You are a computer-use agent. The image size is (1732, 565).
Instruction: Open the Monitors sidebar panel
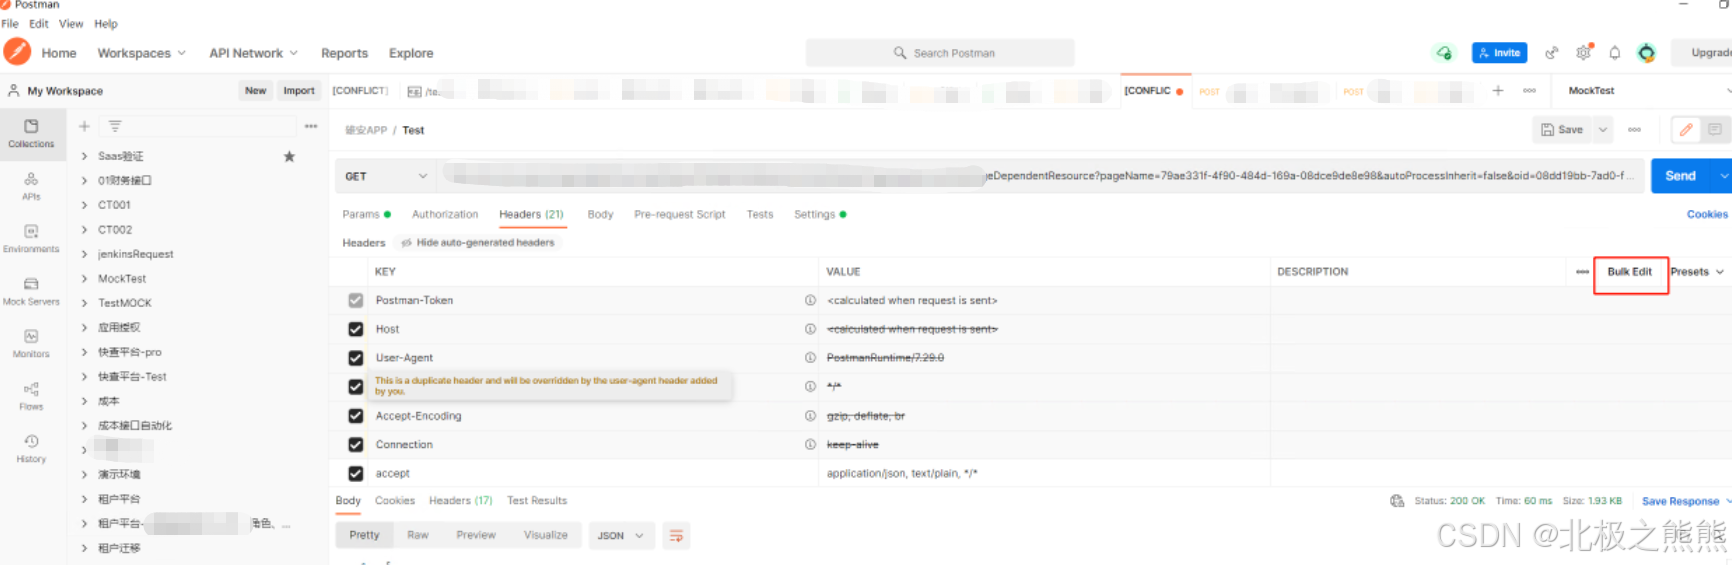tap(31, 343)
